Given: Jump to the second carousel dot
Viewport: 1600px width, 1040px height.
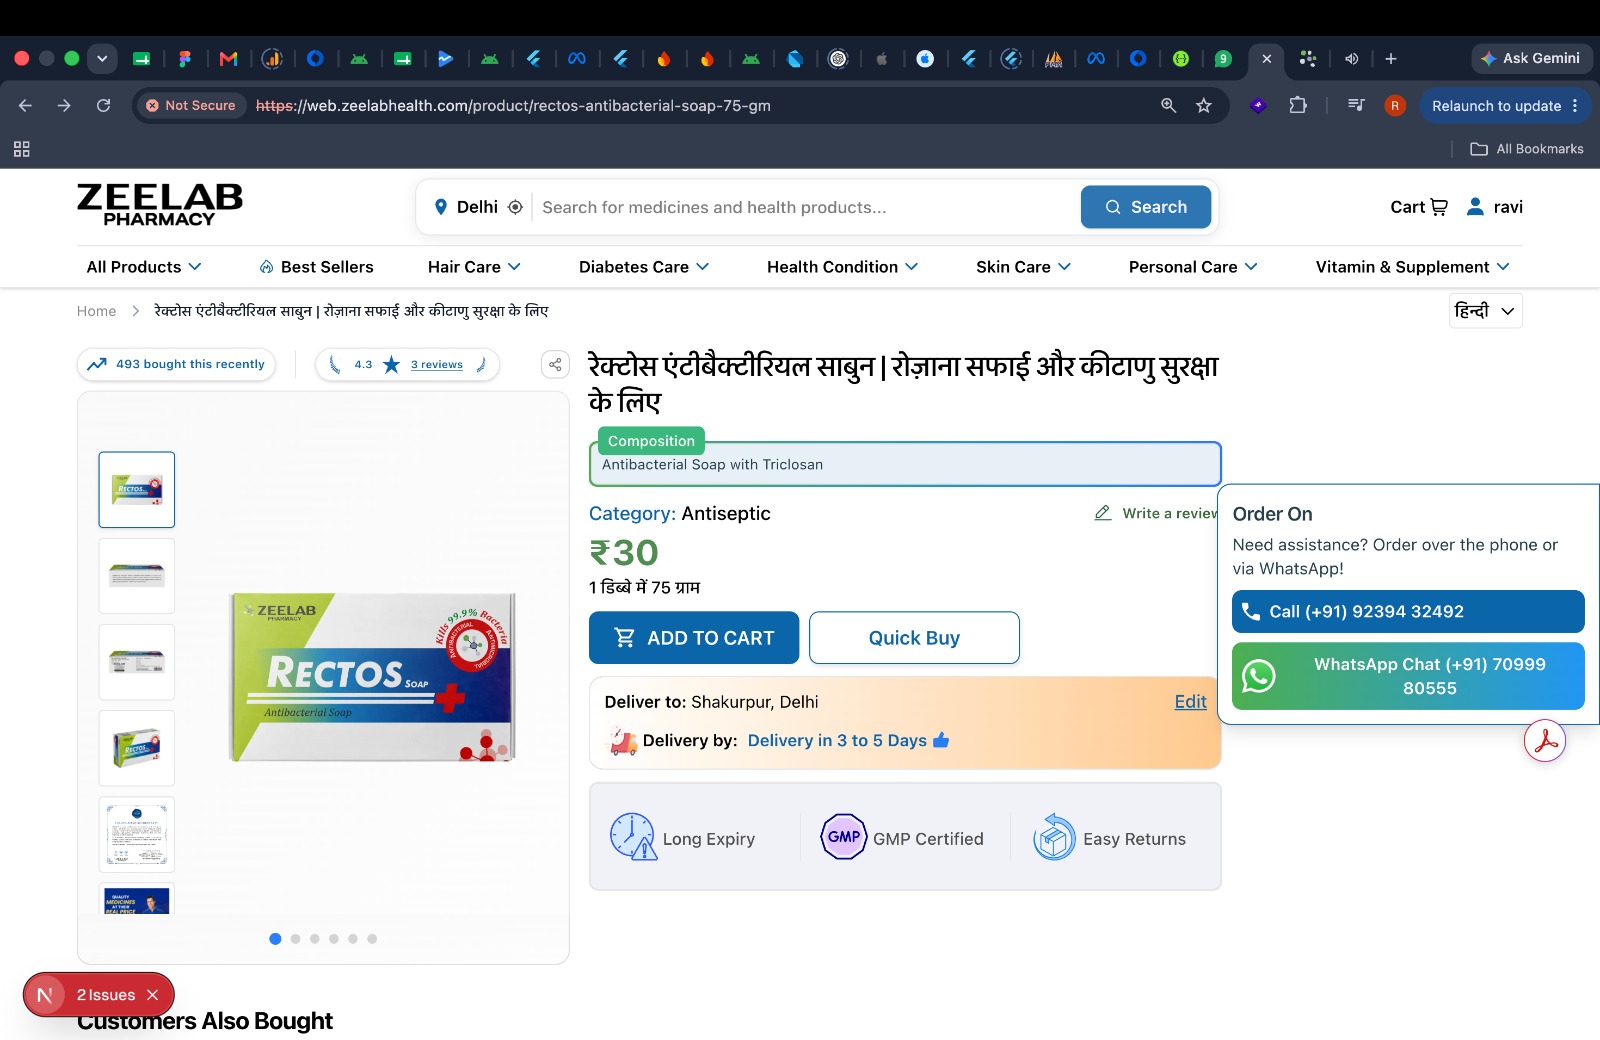Looking at the screenshot, I should click(x=295, y=939).
